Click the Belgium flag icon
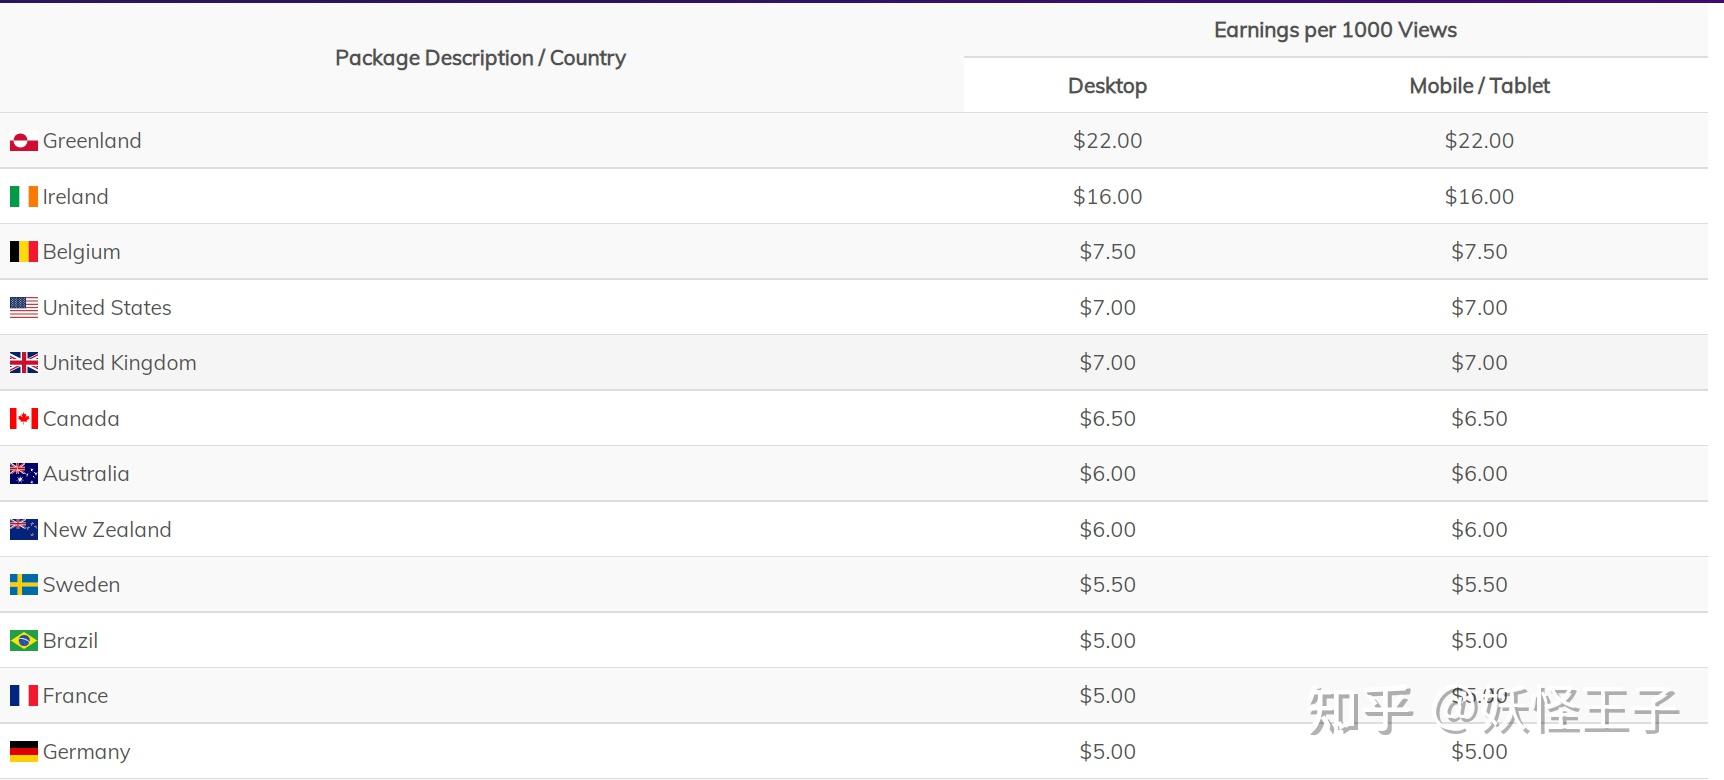1724x780 pixels. tap(24, 252)
